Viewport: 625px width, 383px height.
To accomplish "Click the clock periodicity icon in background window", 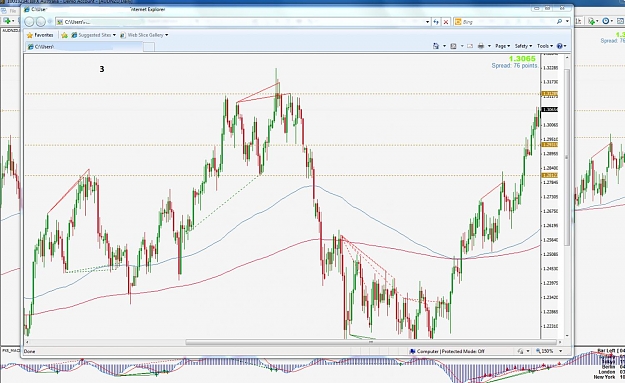I will coord(606,21).
